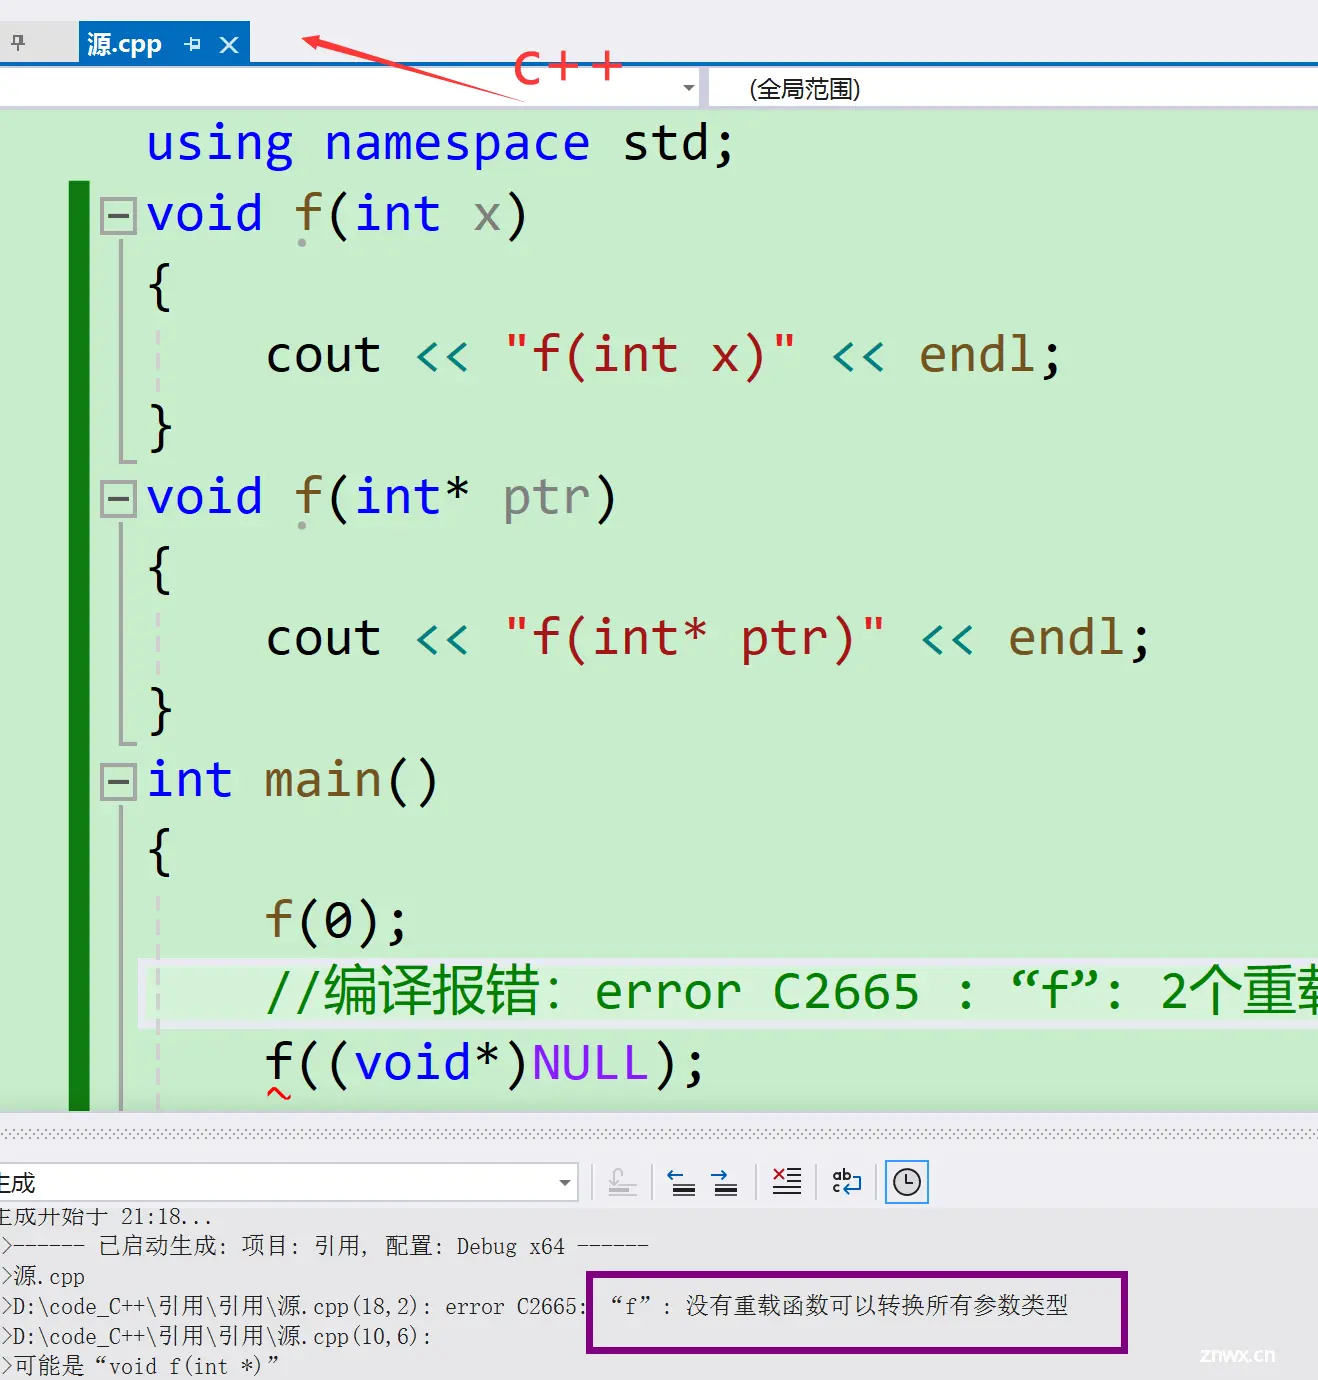This screenshot has height=1380, width=1318.
Task: Click the go-to-message output toolbar icon
Action: tap(622, 1182)
